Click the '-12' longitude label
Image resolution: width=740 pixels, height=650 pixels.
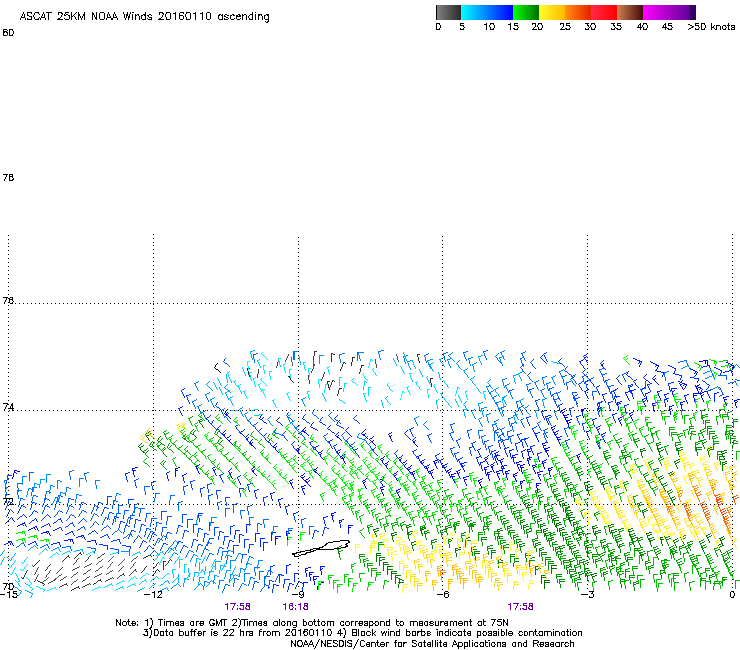[x=153, y=594]
